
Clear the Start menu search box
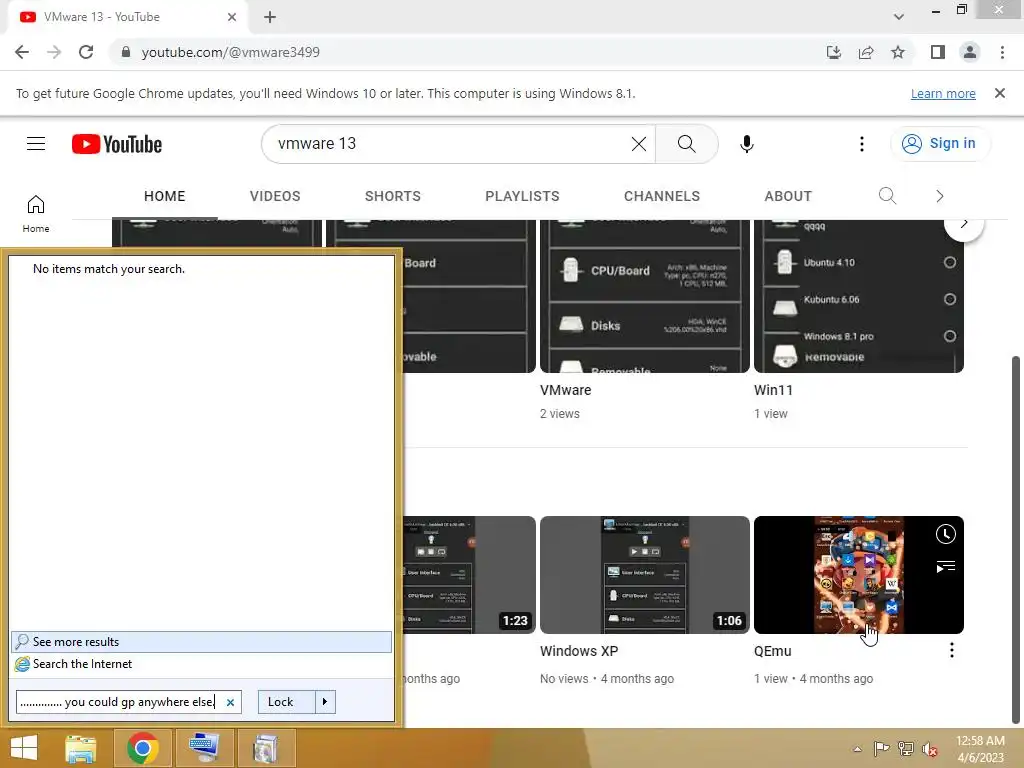[x=230, y=703]
